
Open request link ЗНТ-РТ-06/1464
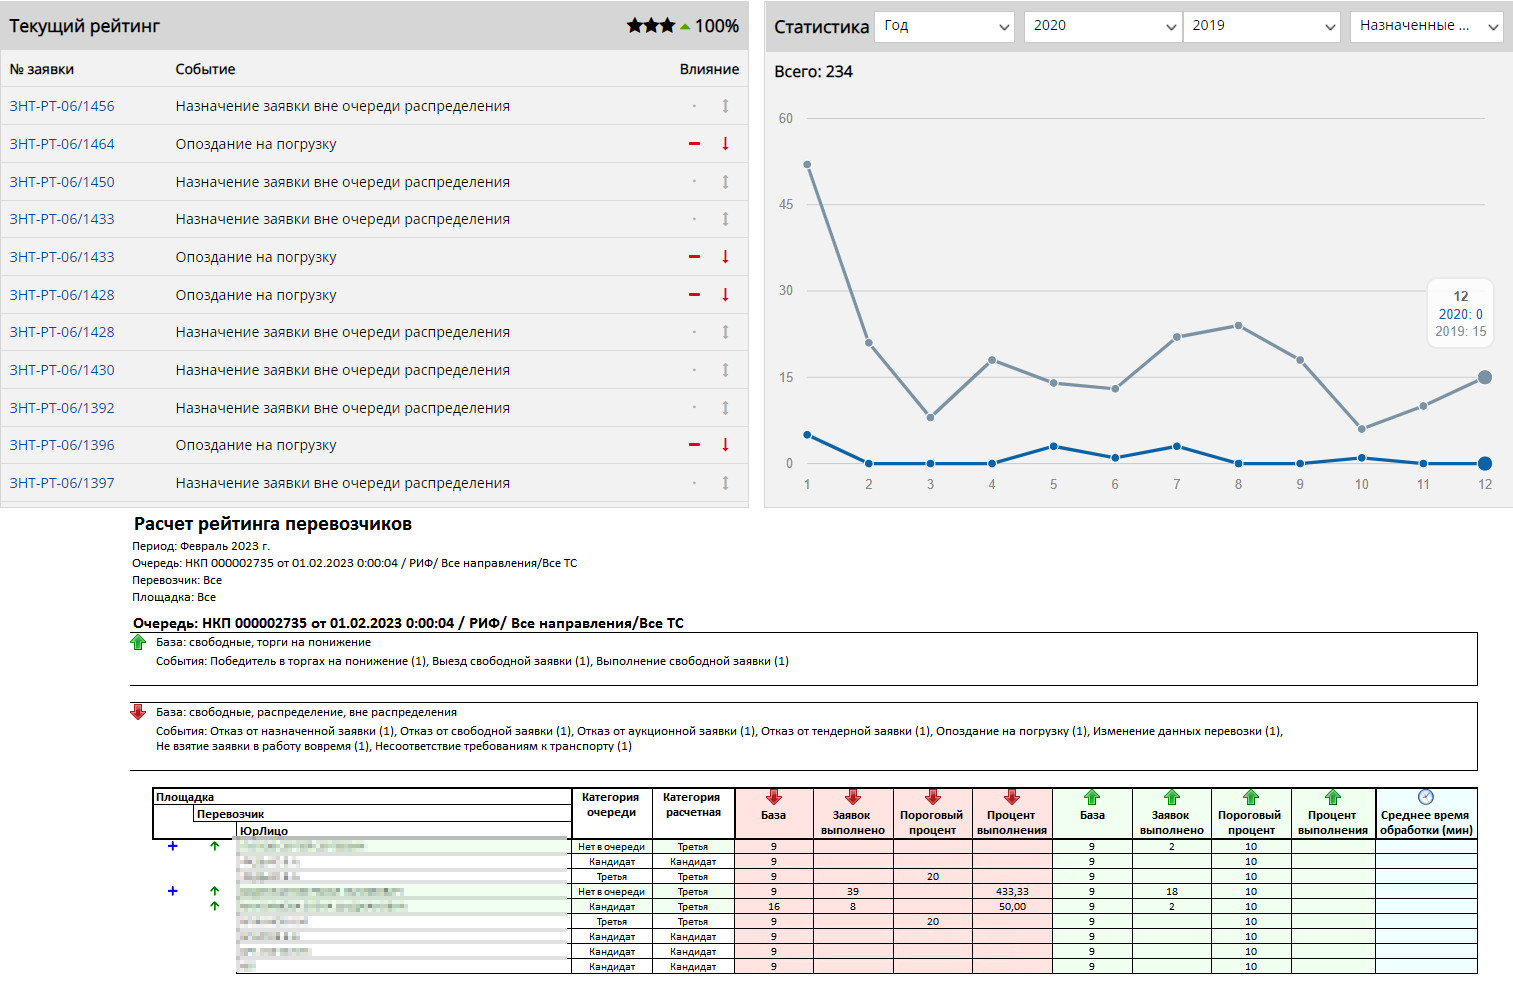62,144
